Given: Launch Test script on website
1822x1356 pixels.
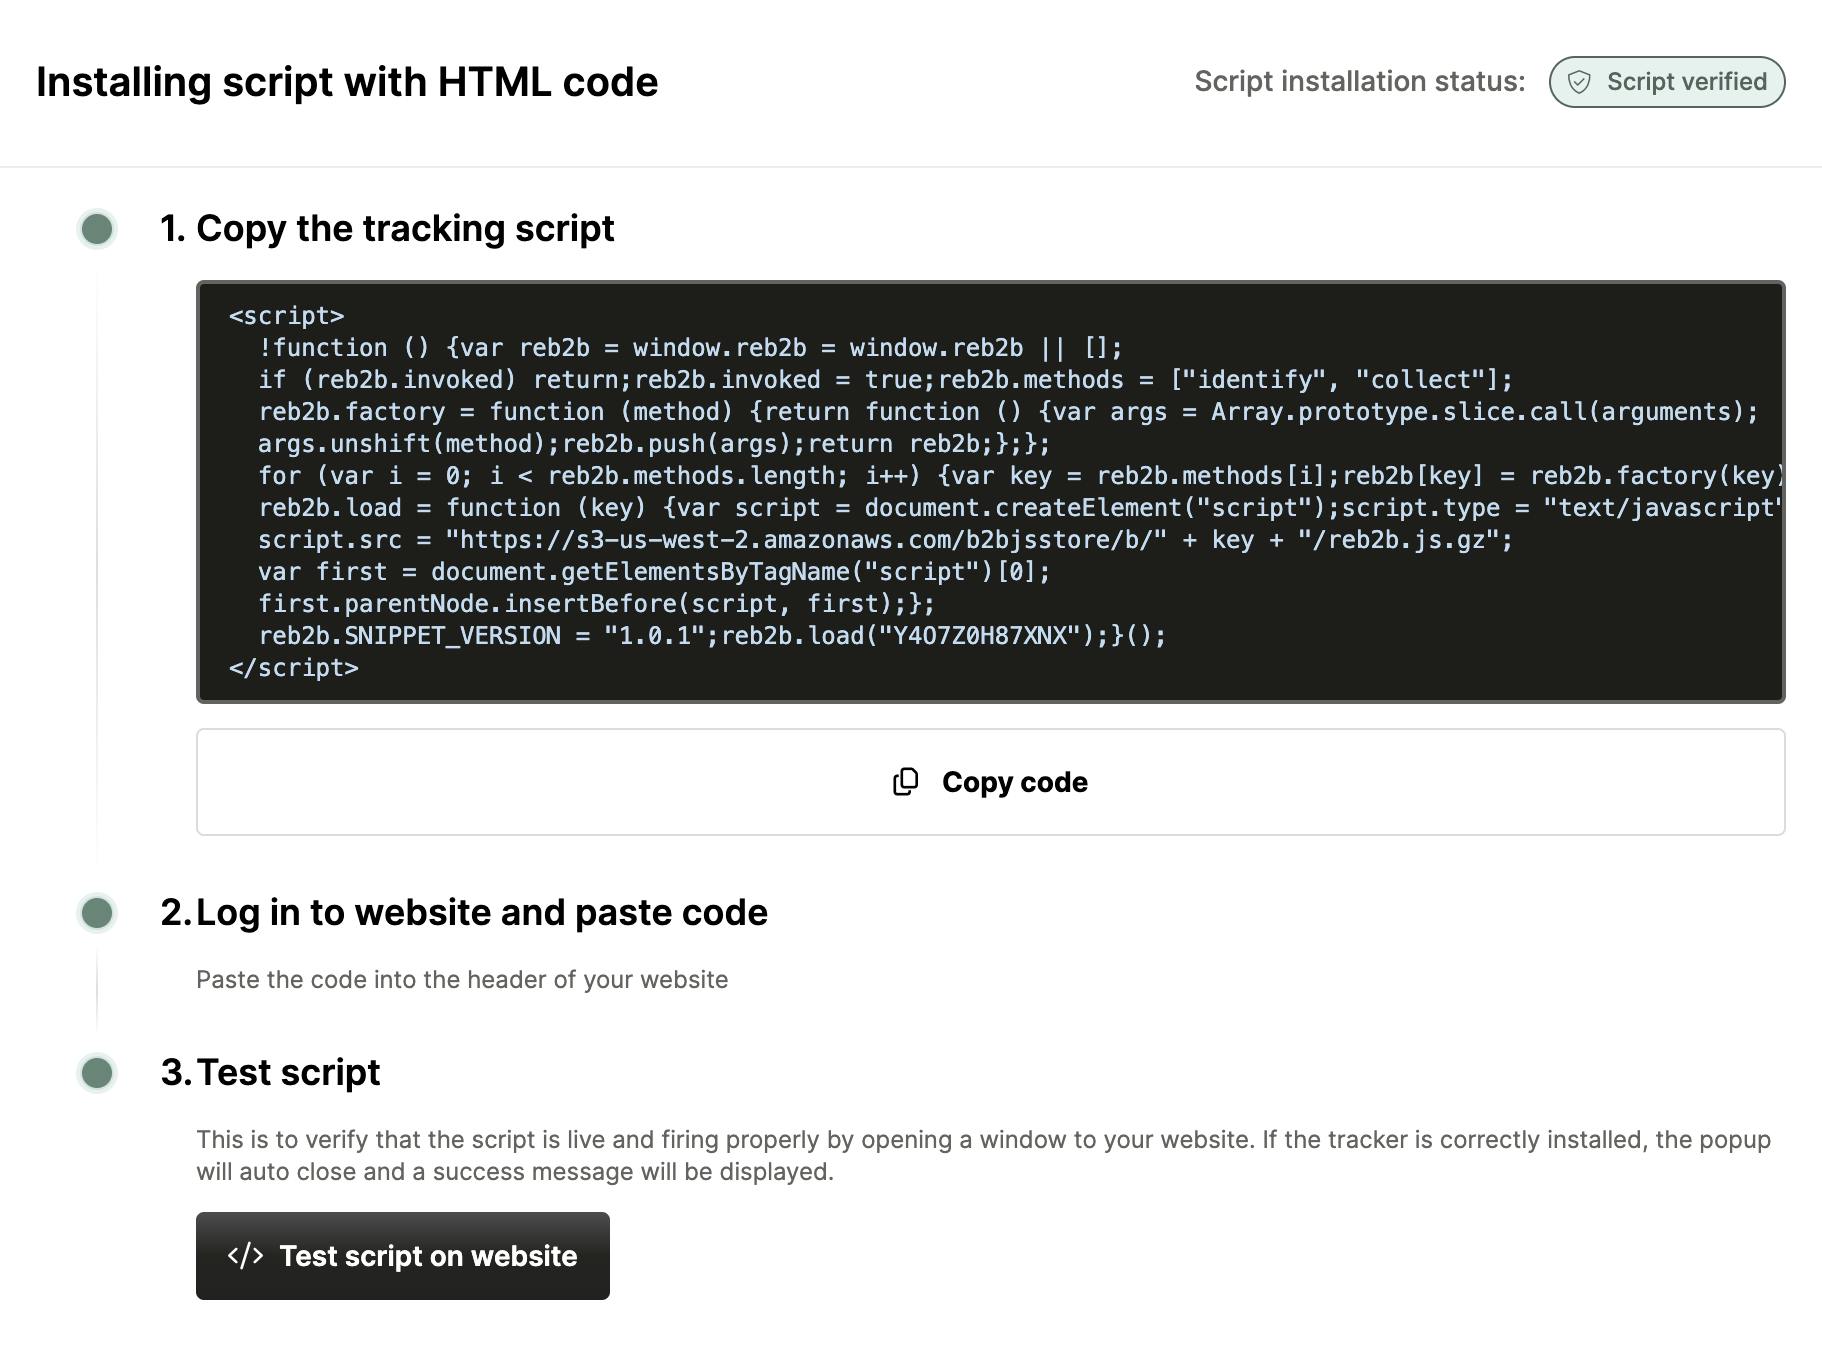Looking at the screenshot, I should click(x=402, y=1256).
